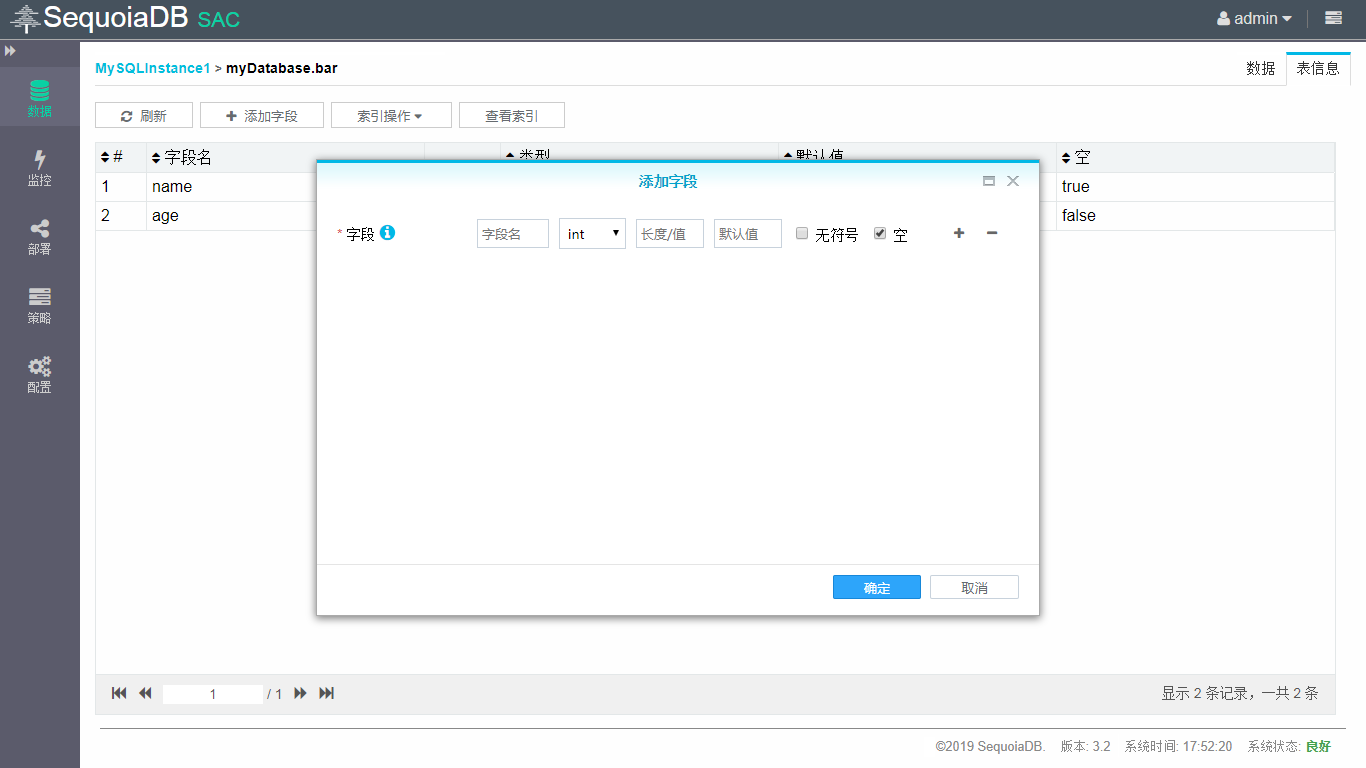The image size is (1366, 768).
Task: Switch to the 数据 tab
Action: pos(1260,69)
